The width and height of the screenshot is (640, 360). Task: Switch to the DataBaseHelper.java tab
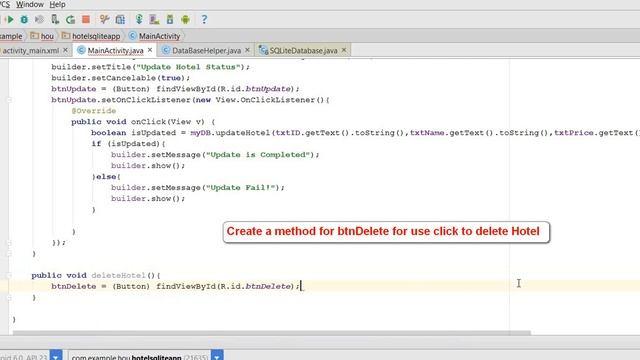[206, 51]
